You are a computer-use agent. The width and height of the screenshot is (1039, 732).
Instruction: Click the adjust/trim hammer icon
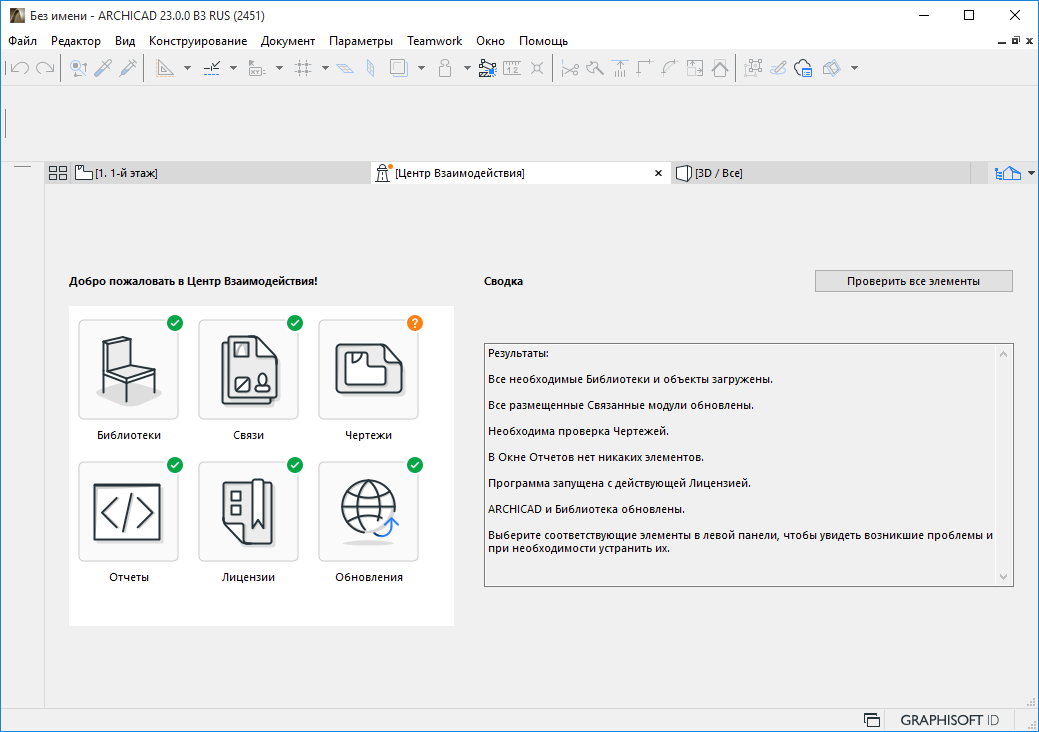coord(594,68)
